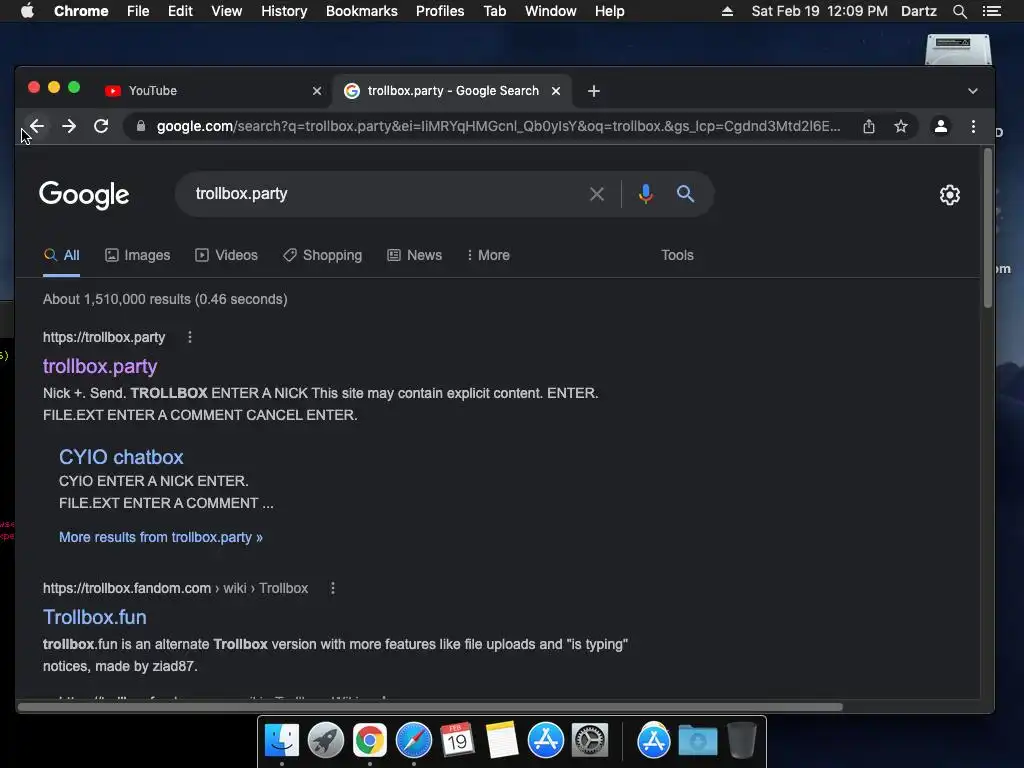Select the All search results tab
This screenshot has width=1024, height=768.
click(61, 255)
